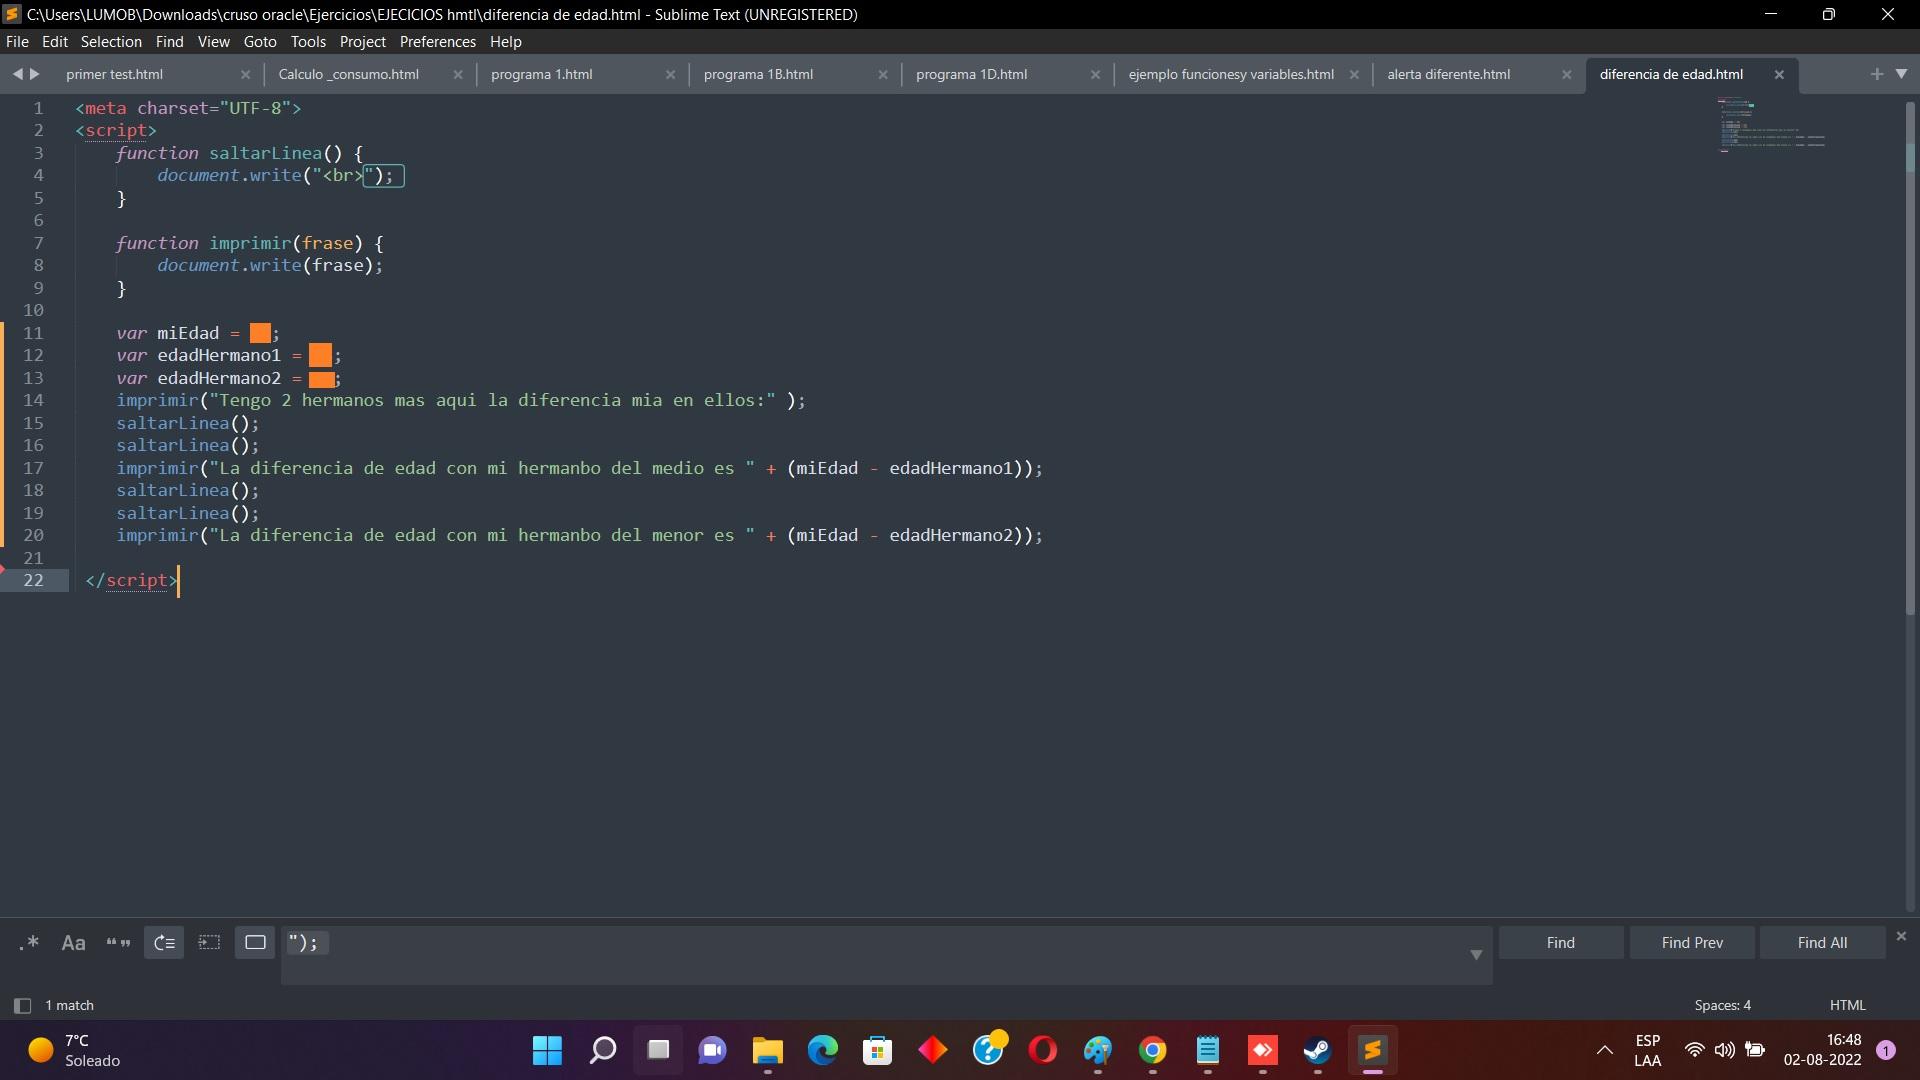
Task: Open the Project menu
Action: (x=362, y=42)
